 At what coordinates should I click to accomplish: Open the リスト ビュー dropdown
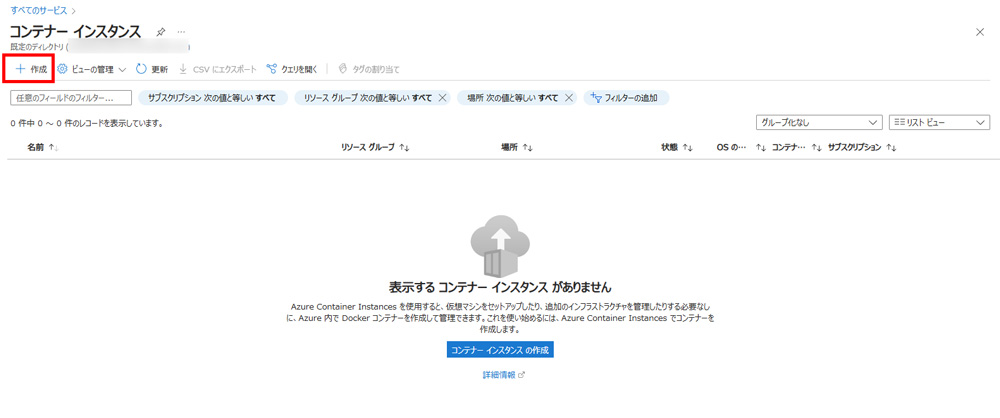(x=939, y=123)
